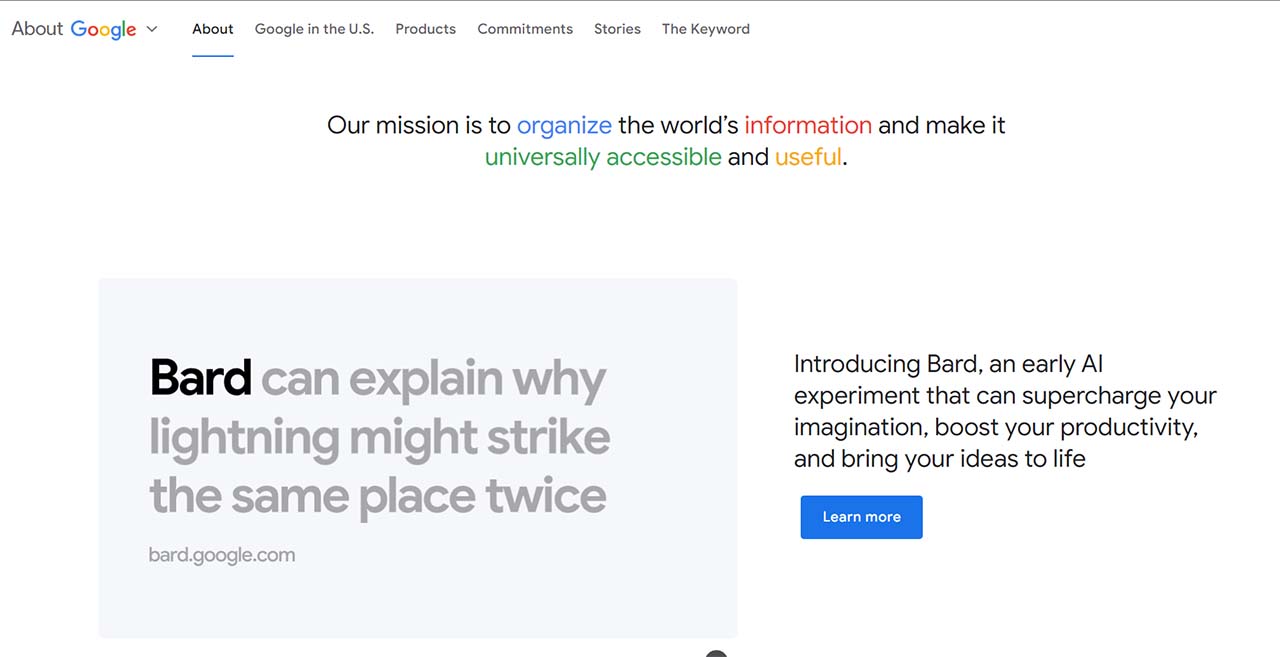
Task: Switch to the Stories tab
Action: pyautogui.click(x=617, y=29)
